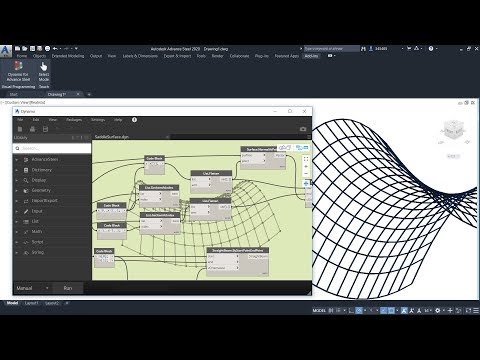
Task: Toggle object snap tracking in status bar
Action: 384,310
